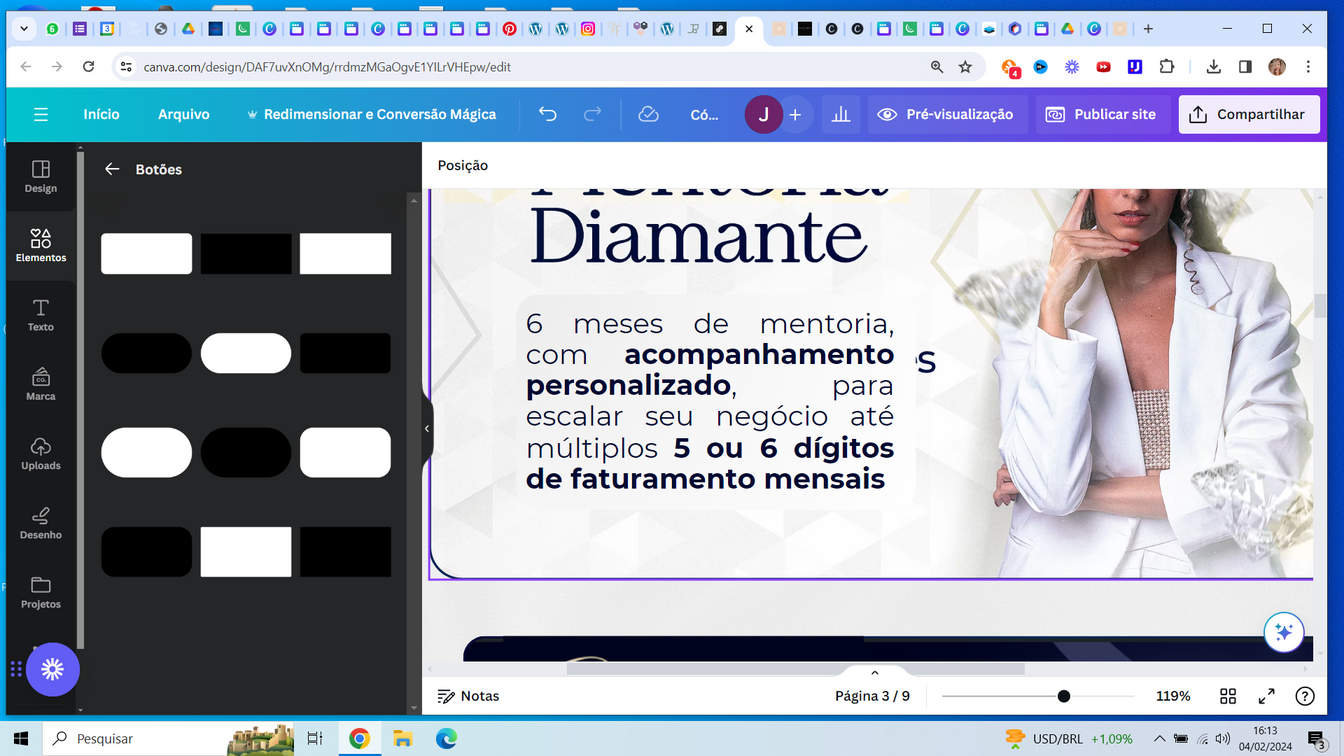The height and width of the screenshot is (756, 1344).
Task: Click the Publicar site button
Action: (1101, 114)
